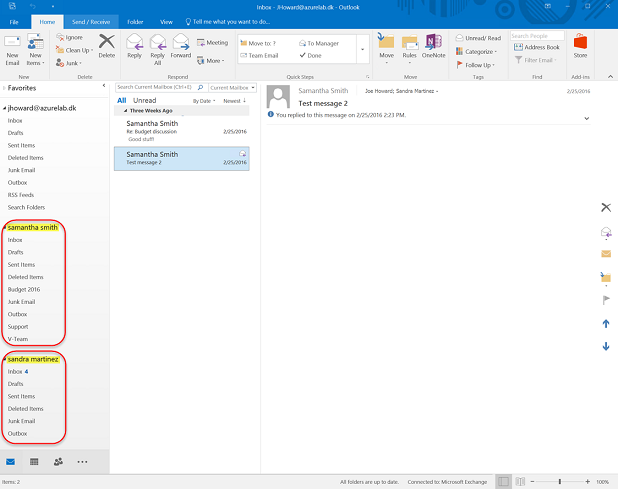Open the New Items menu
Viewport: 618px width, 489px height.
[35, 50]
